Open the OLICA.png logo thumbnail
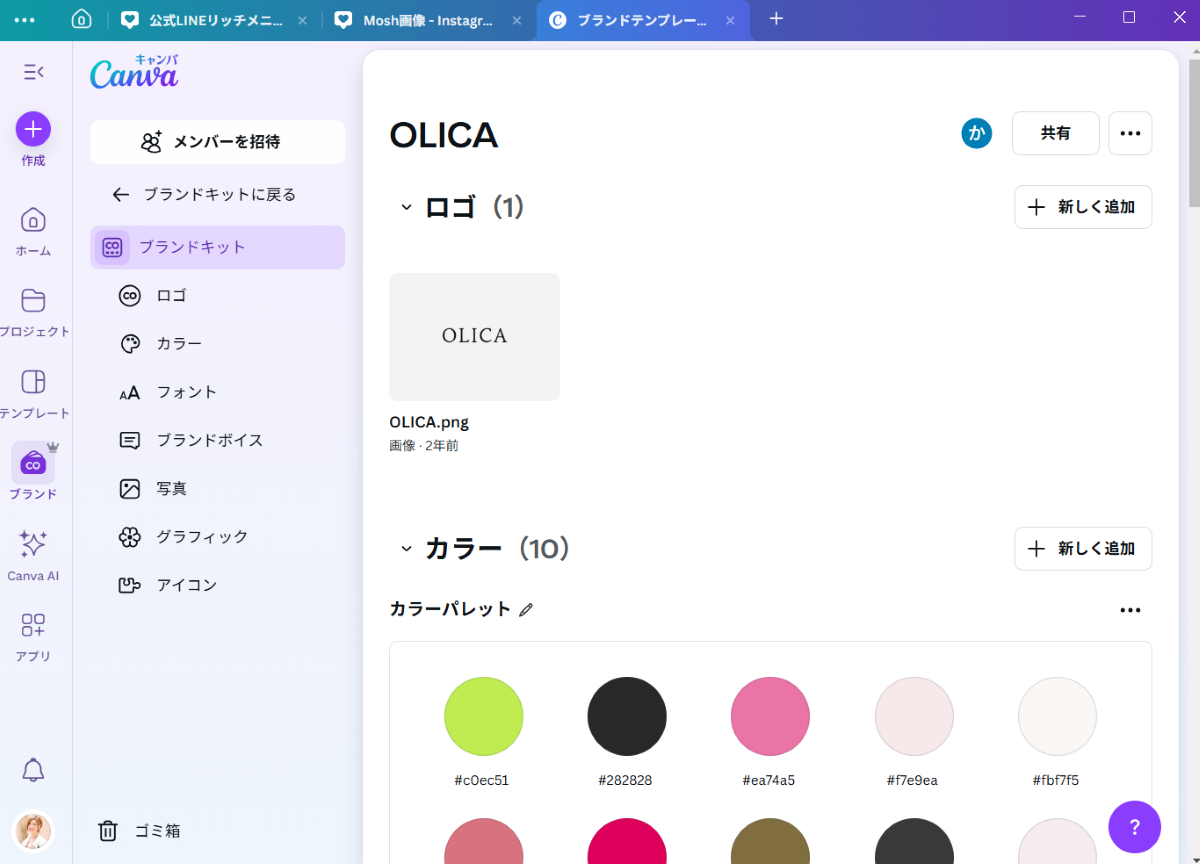The width and height of the screenshot is (1200, 864). [474, 337]
